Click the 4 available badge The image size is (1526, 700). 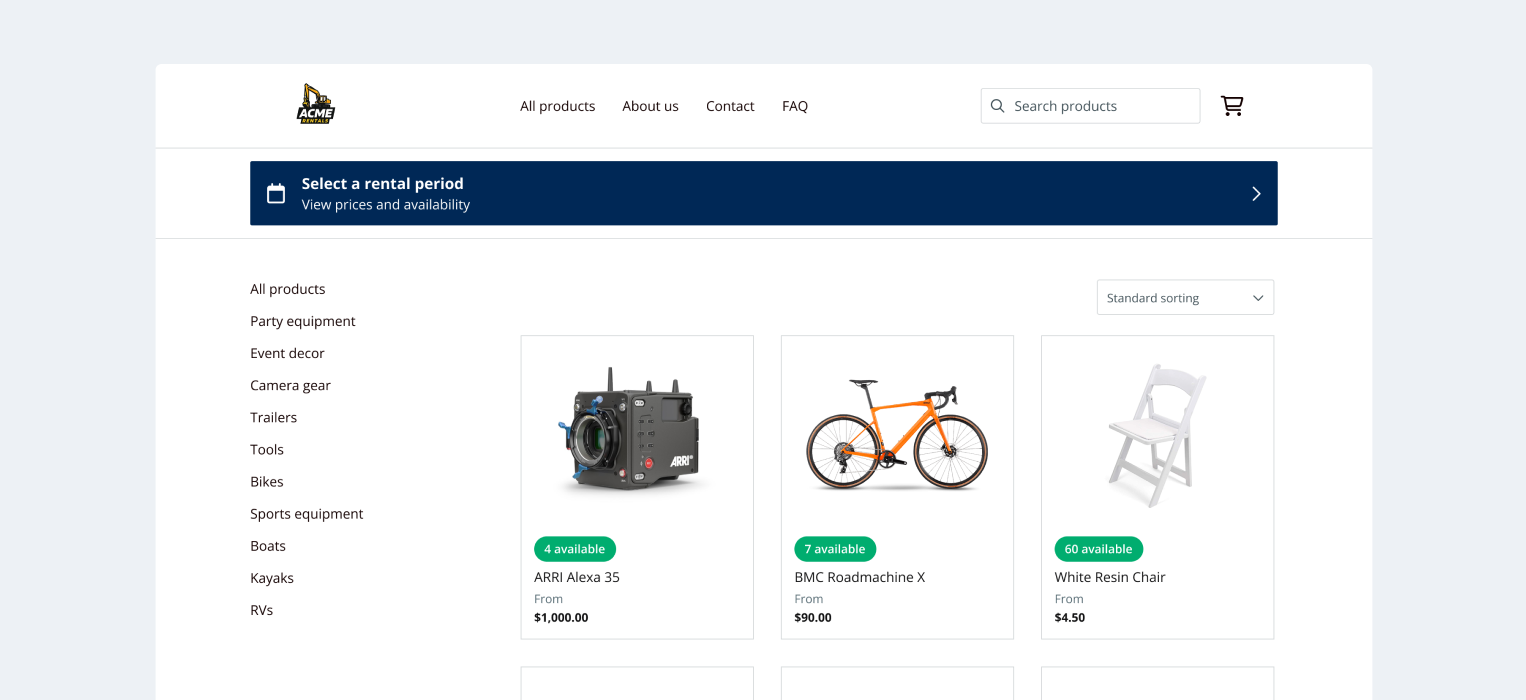pos(575,549)
